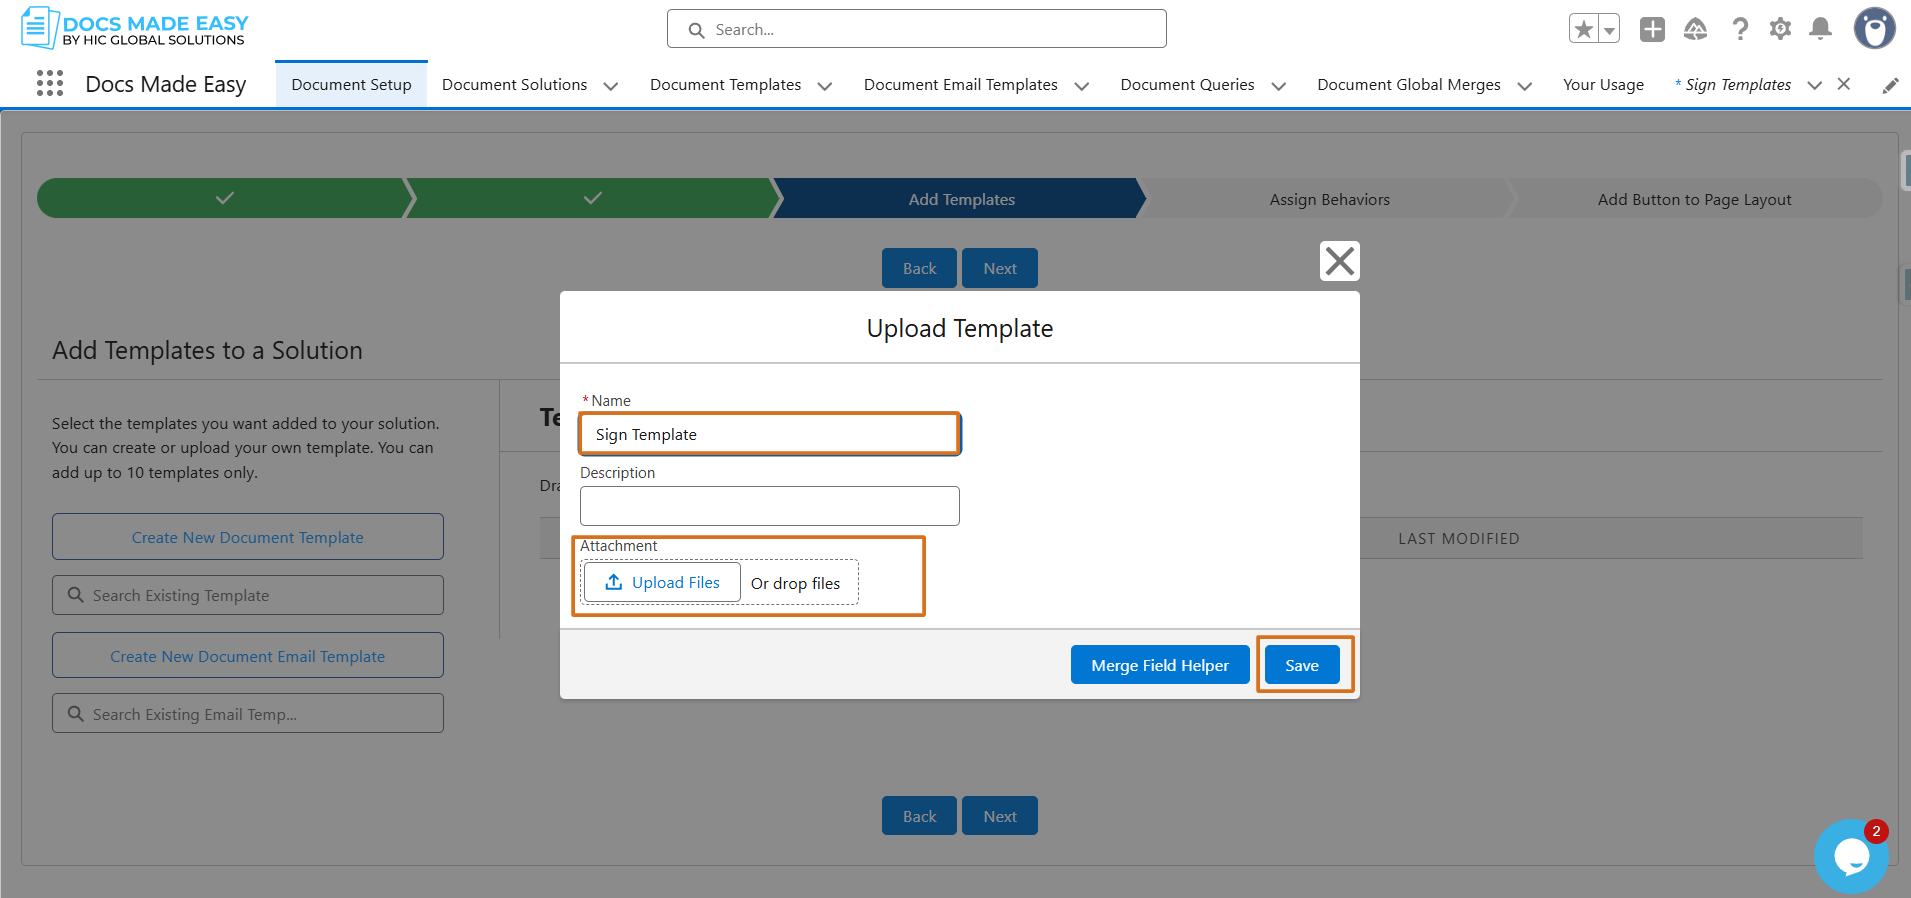Close the Upload Template dialog
Viewport: 1911px width, 898px height.
pyautogui.click(x=1339, y=261)
